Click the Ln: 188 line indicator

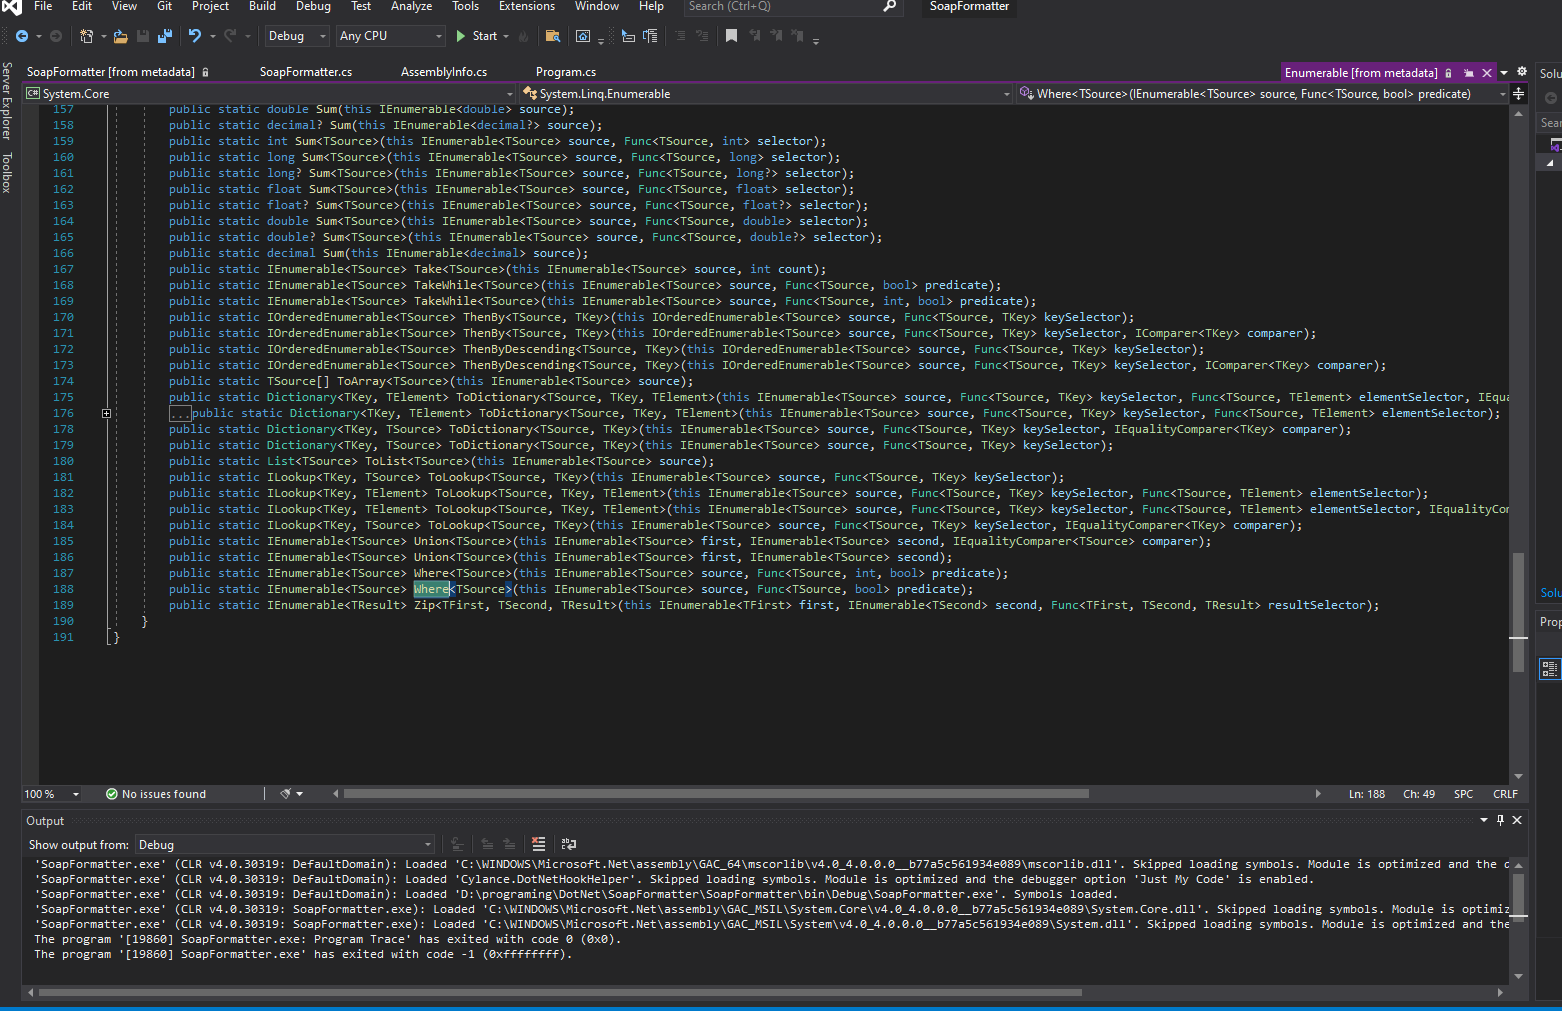(1367, 794)
